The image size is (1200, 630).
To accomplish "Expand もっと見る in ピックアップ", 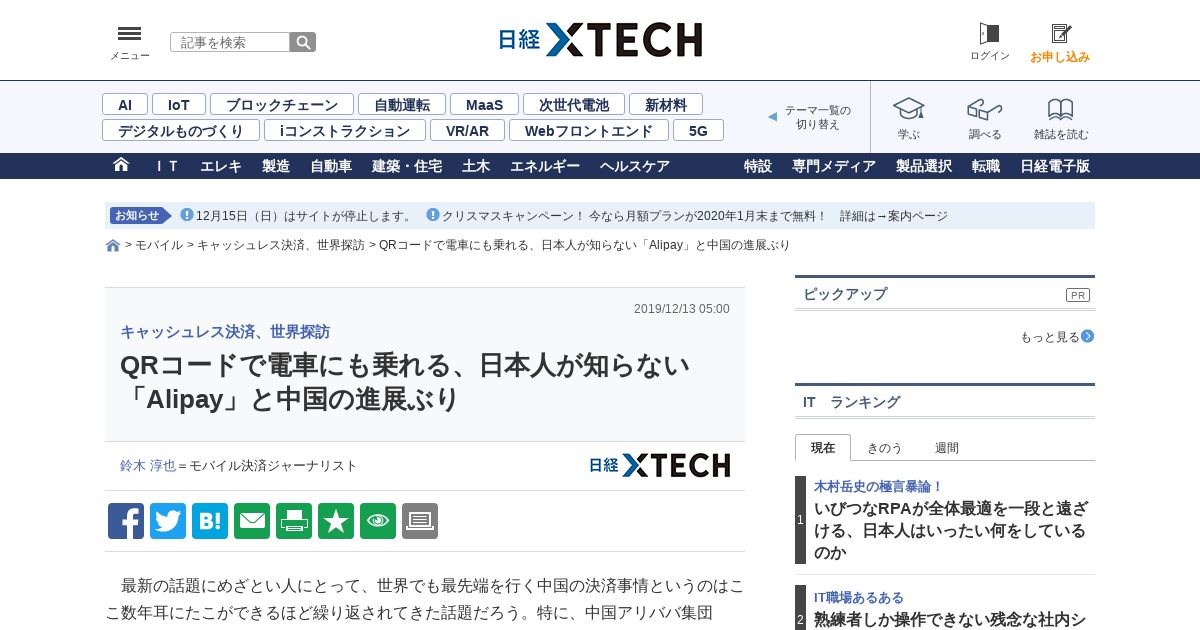I will 1057,337.
